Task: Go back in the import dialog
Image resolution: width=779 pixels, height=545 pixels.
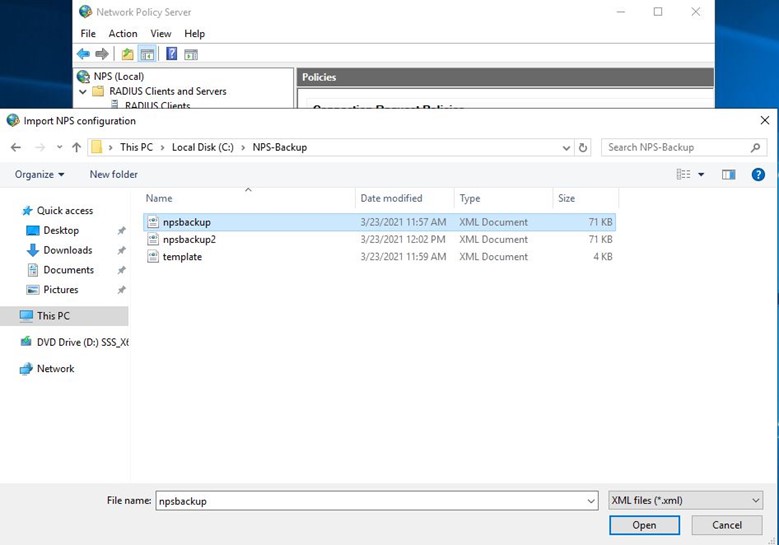Action: (x=16, y=147)
